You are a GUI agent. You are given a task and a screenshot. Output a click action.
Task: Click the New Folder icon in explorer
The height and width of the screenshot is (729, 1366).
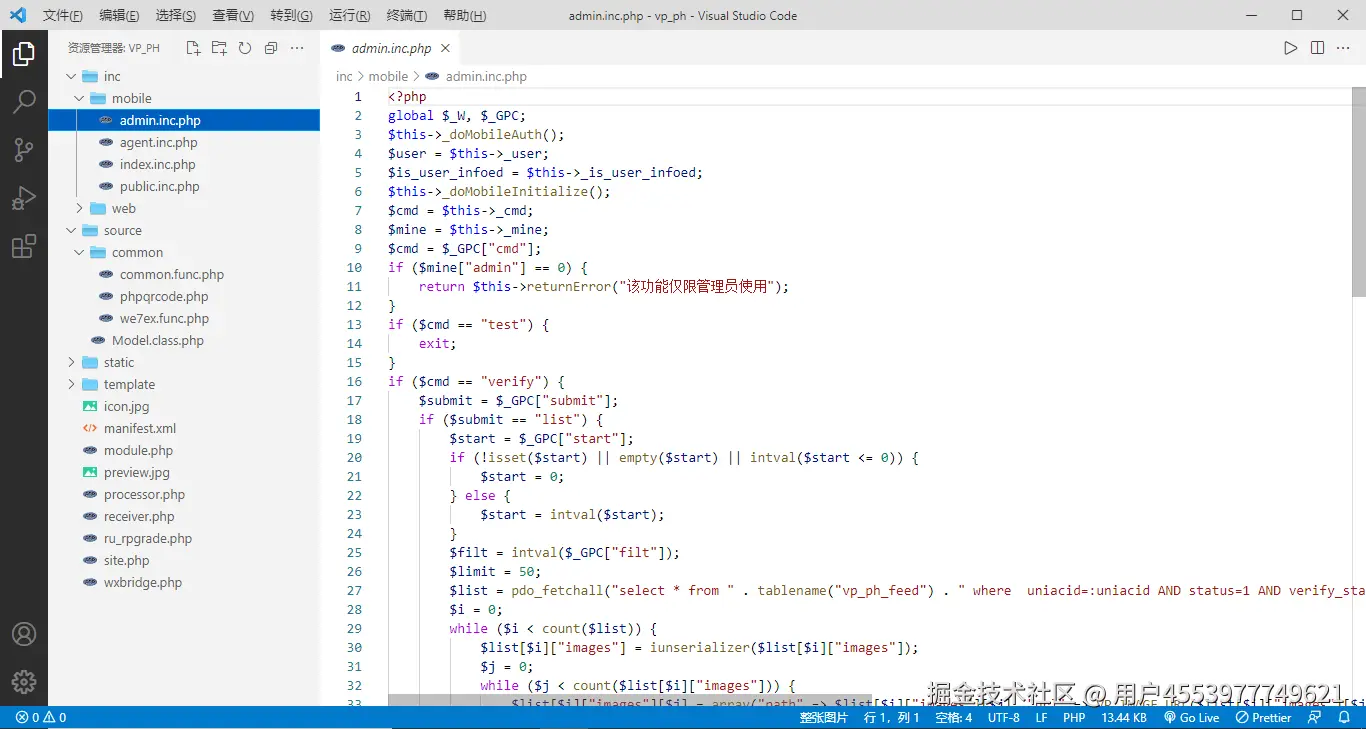[x=219, y=48]
